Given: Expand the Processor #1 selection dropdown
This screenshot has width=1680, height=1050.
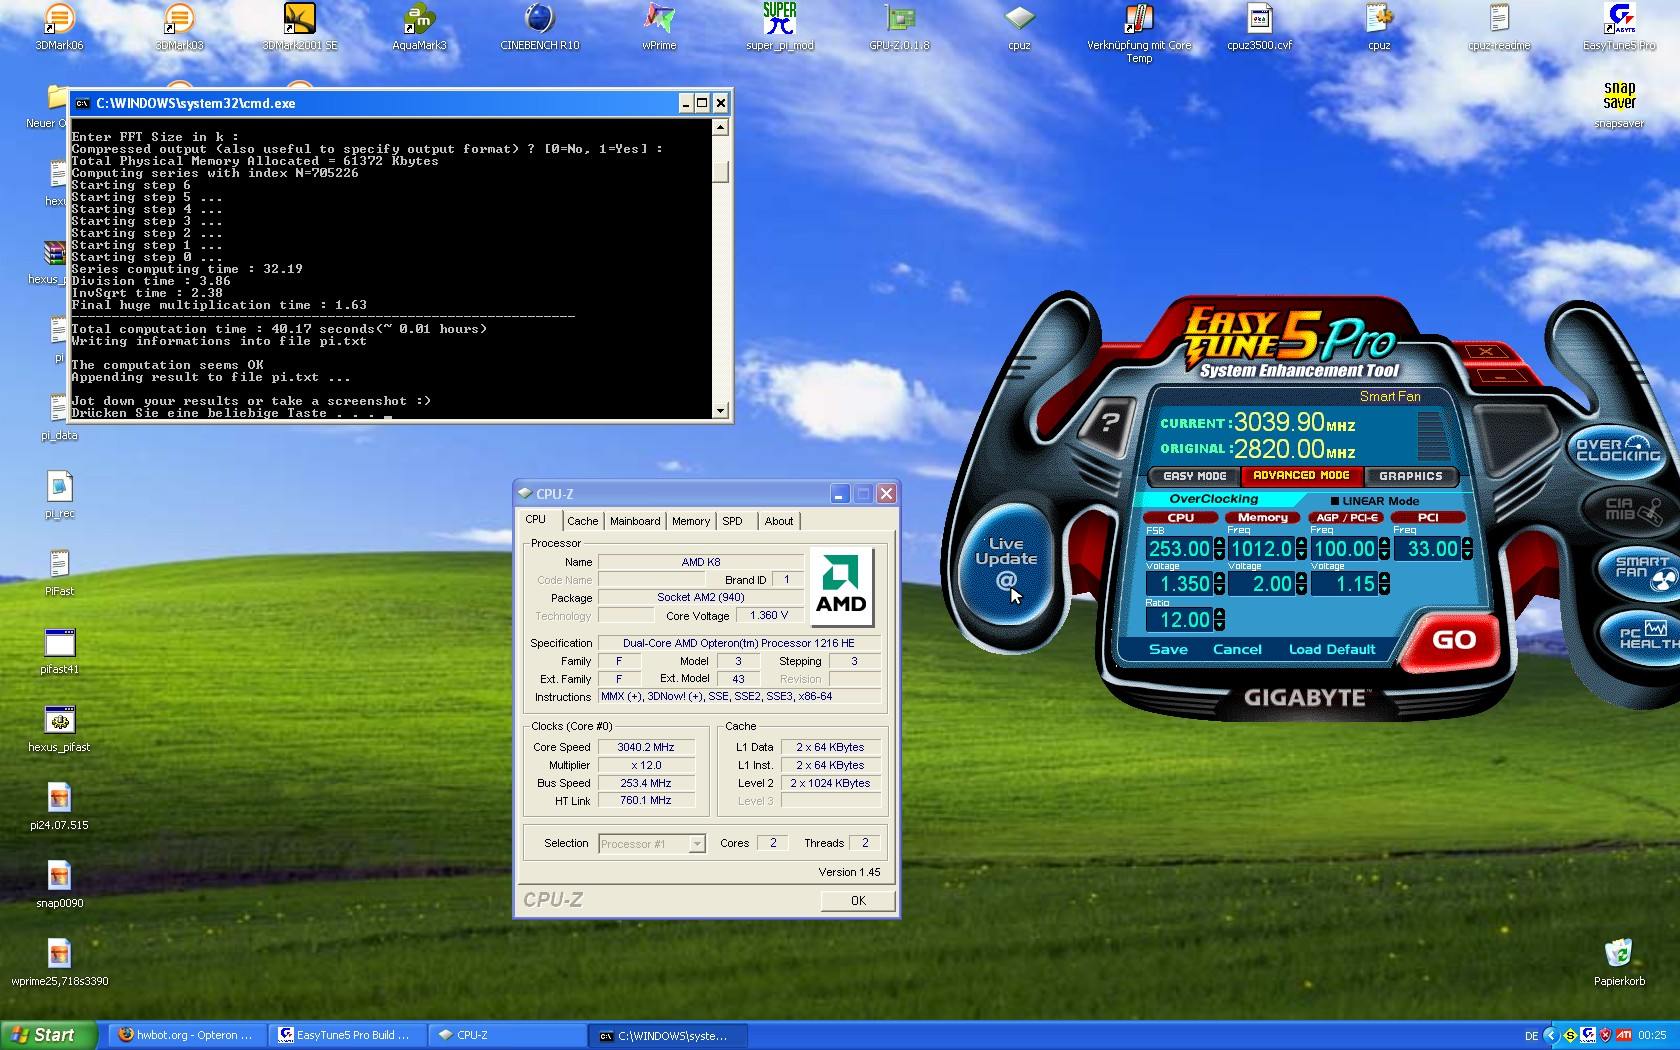Looking at the screenshot, I should tap(697, 844).
